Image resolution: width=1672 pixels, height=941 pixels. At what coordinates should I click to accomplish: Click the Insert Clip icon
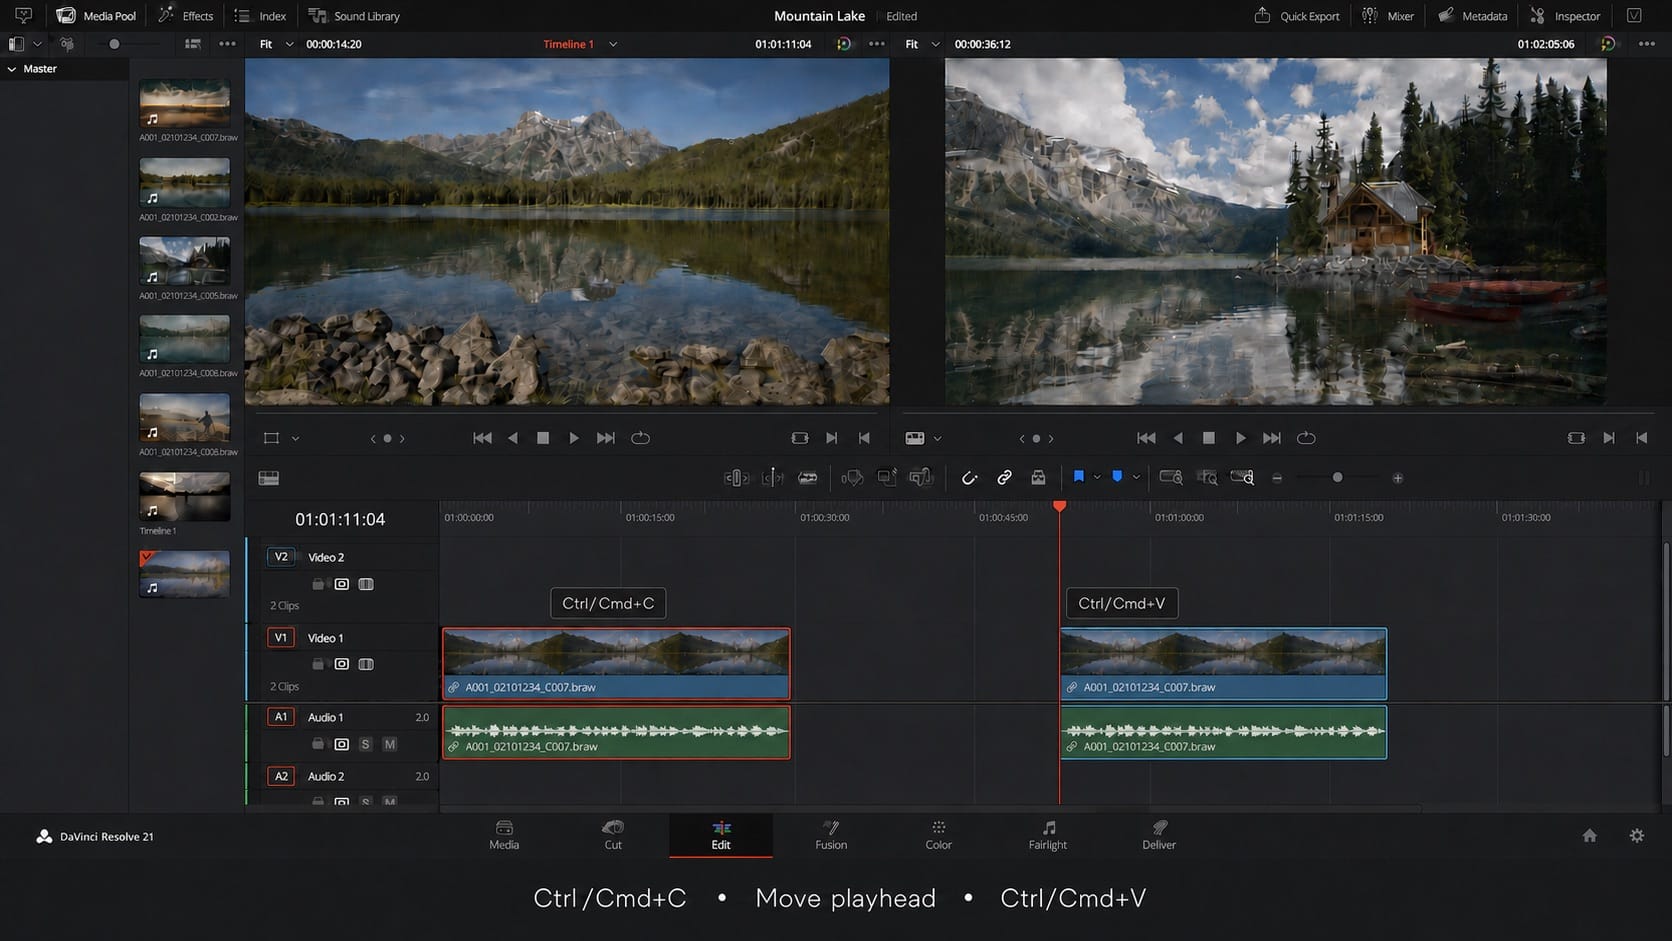tap(852, 478)
